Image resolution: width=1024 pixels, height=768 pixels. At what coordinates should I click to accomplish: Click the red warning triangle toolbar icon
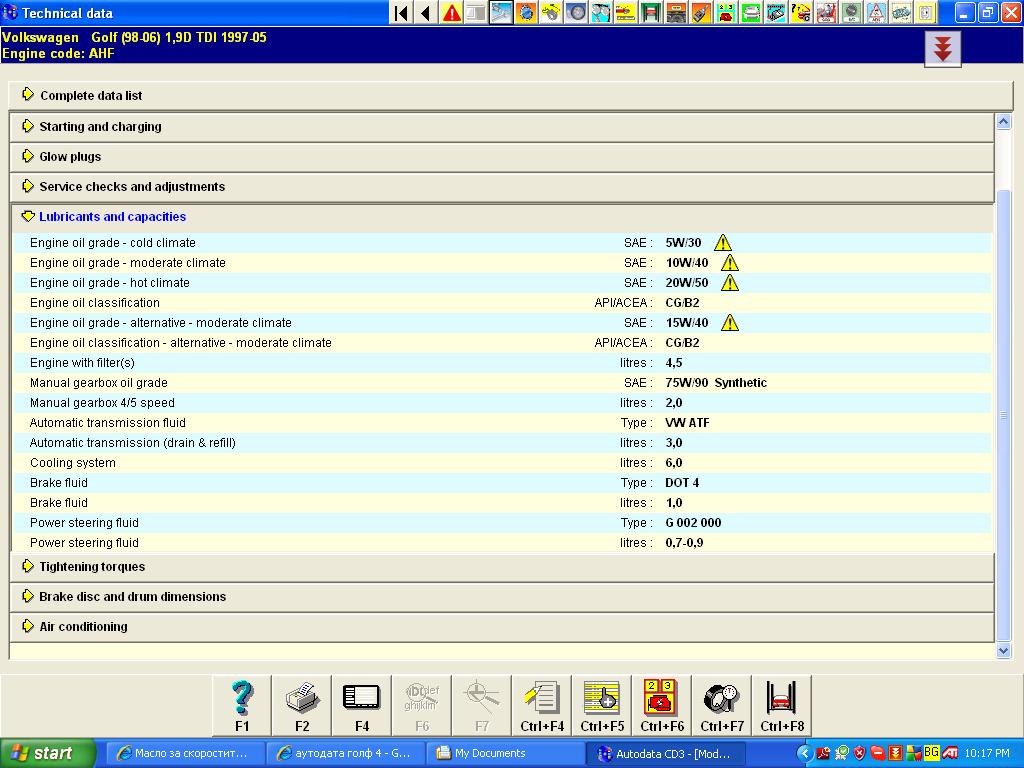coord(452,13)
